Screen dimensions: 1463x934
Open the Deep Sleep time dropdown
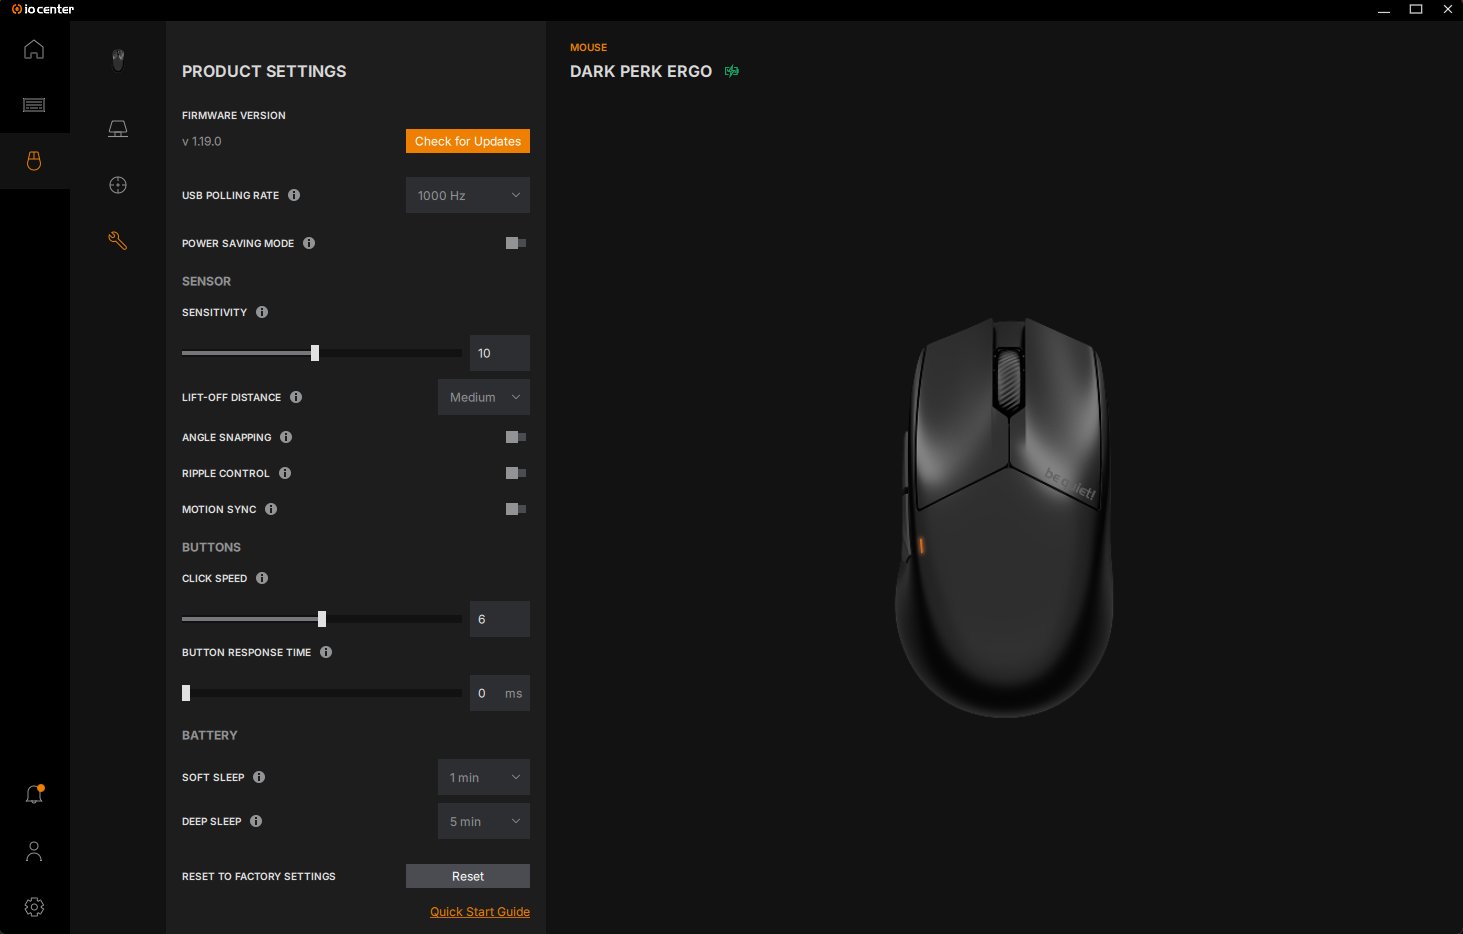click(483, 821)
